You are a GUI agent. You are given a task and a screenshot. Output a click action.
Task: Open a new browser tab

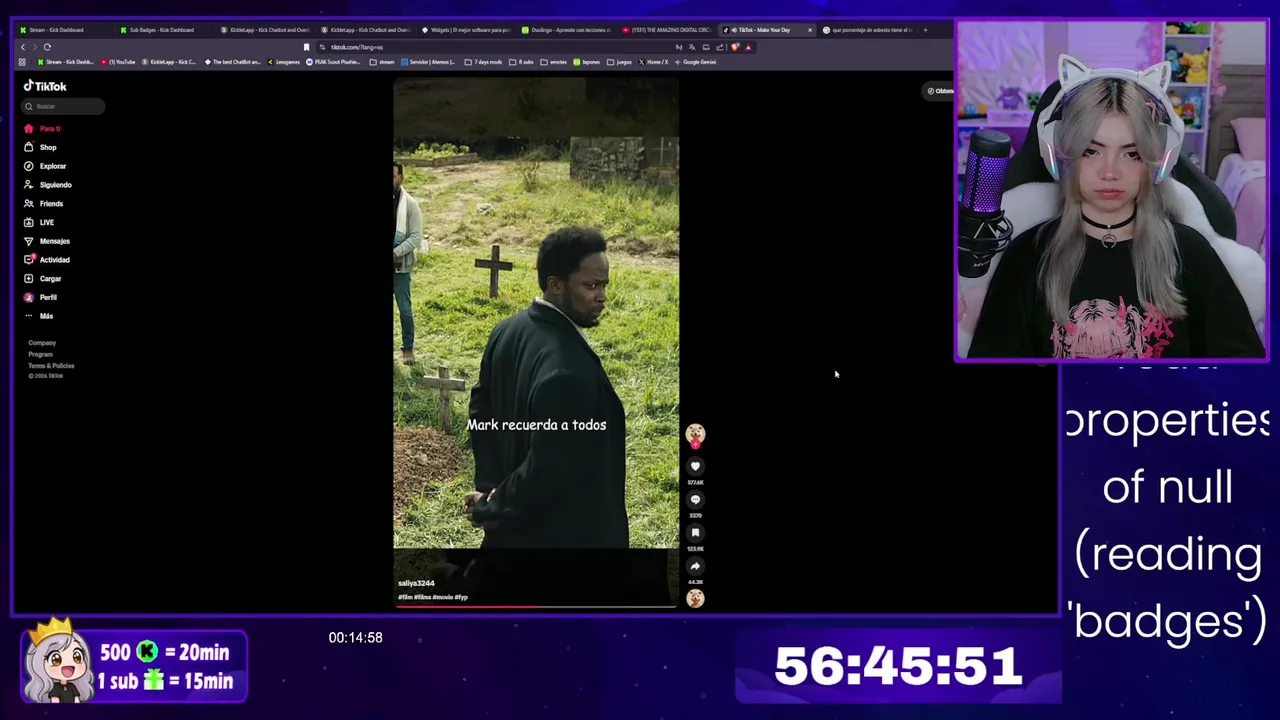point(925,30)
